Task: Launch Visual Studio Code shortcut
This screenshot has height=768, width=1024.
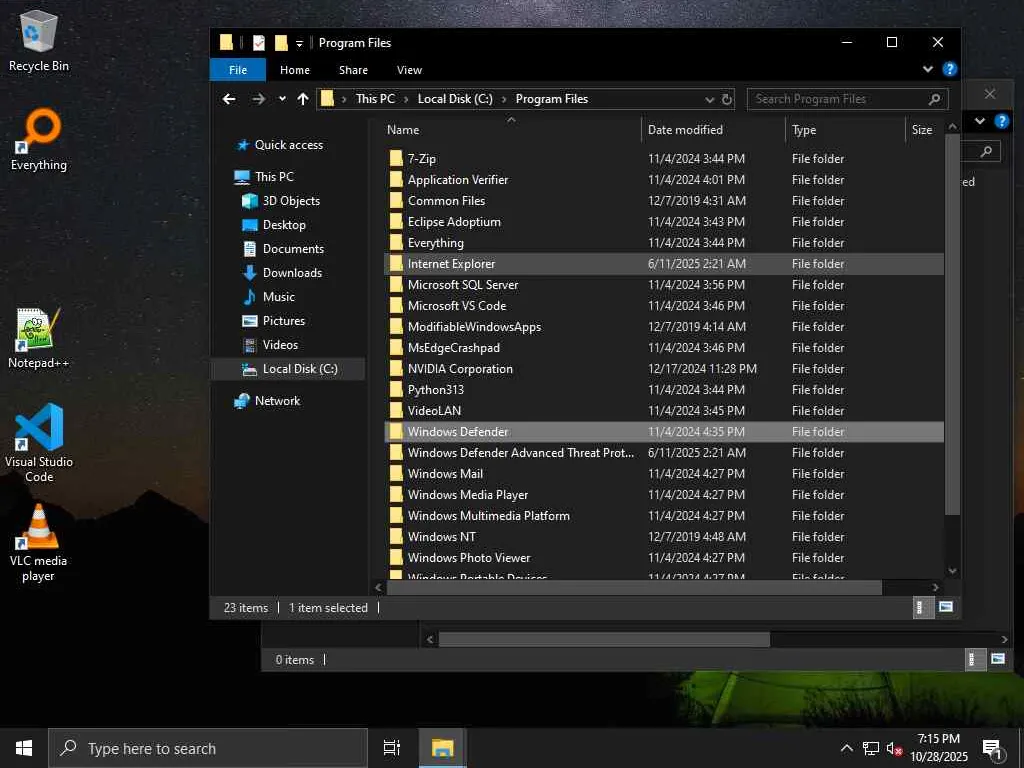Action: (39, 442)
